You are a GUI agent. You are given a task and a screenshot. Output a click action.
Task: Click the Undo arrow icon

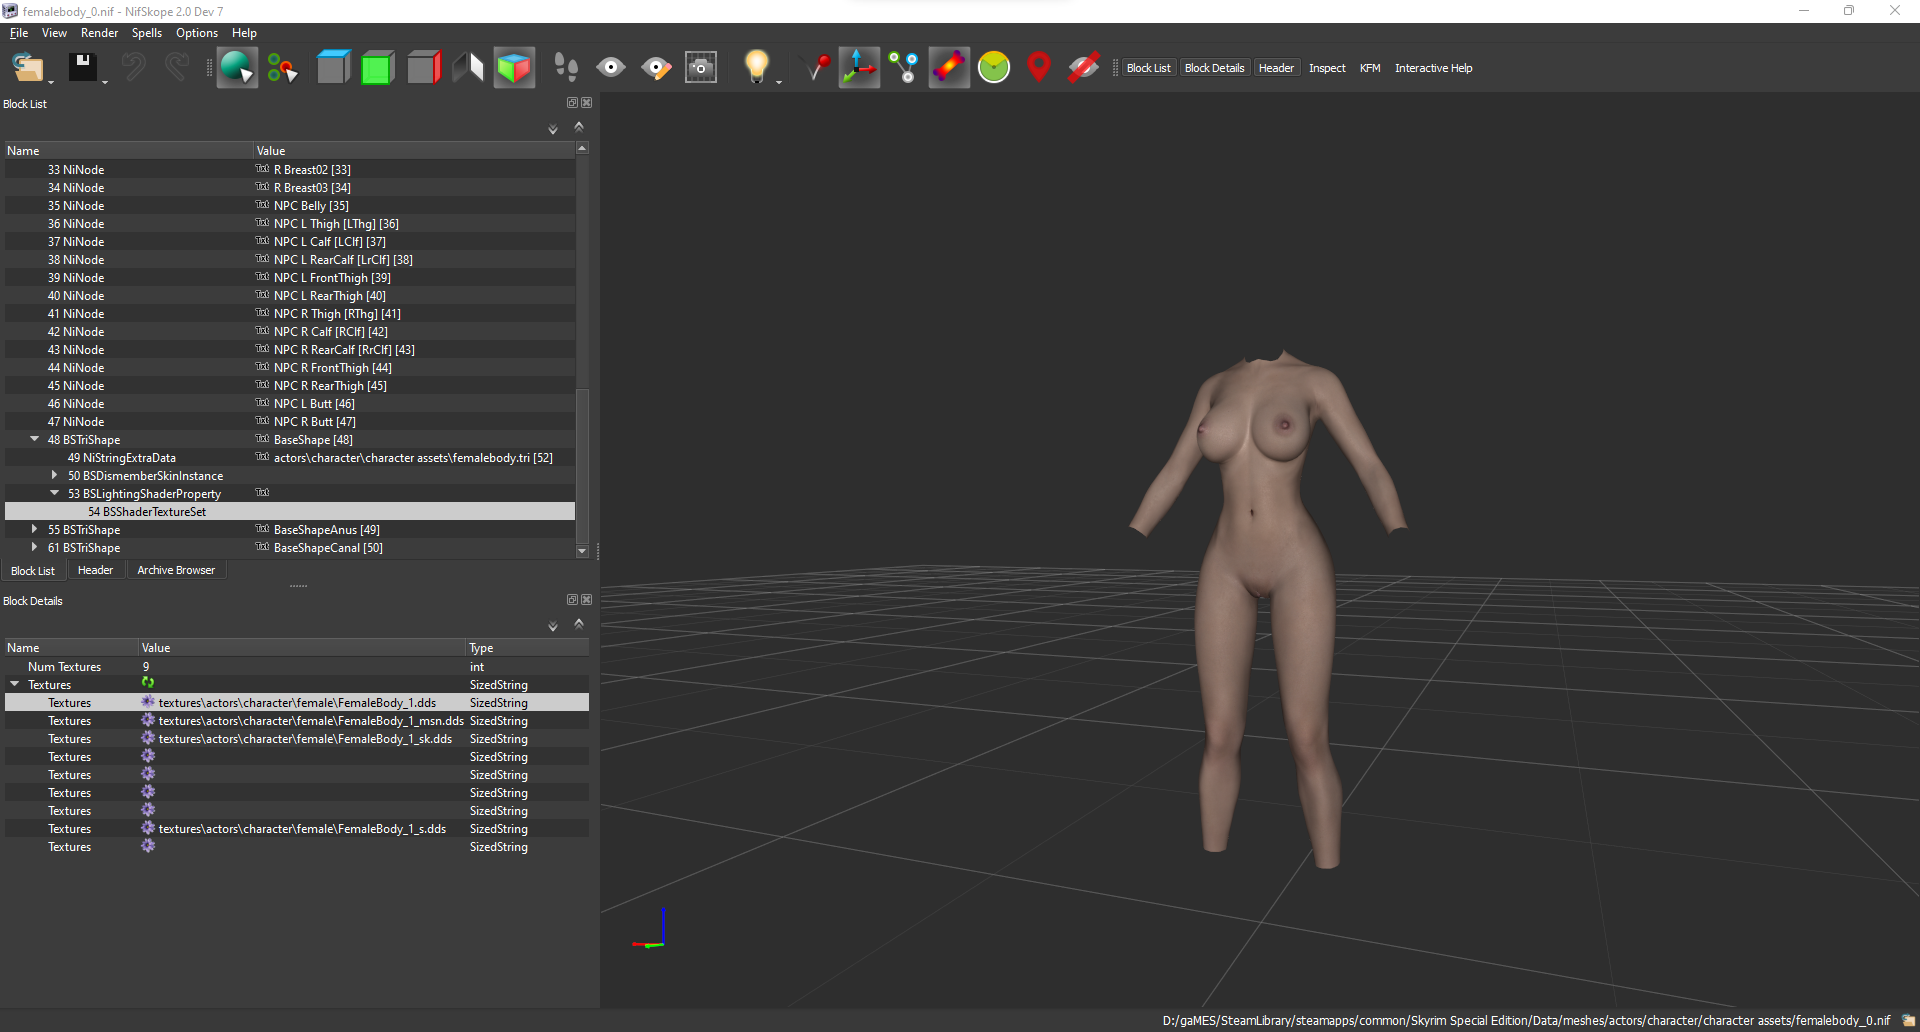tap(133, 67)
